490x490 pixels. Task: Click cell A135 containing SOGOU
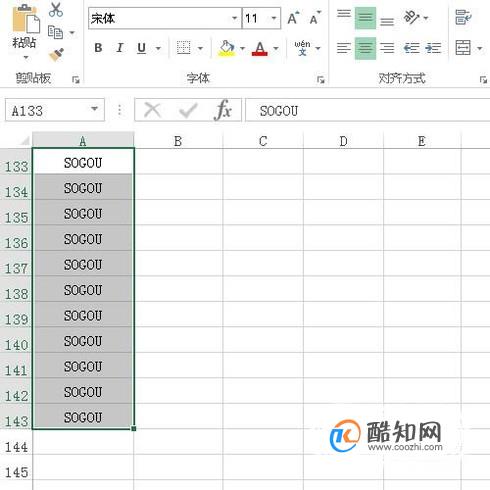83,213
